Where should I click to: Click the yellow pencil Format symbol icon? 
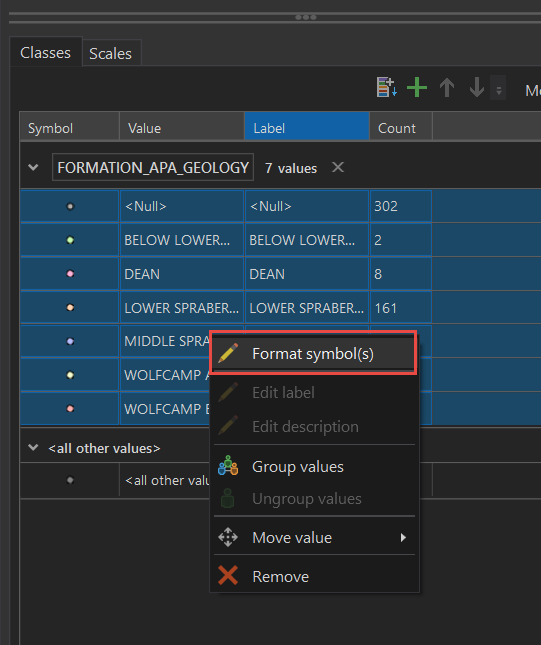pyautogui.click(x=228, y=353)
